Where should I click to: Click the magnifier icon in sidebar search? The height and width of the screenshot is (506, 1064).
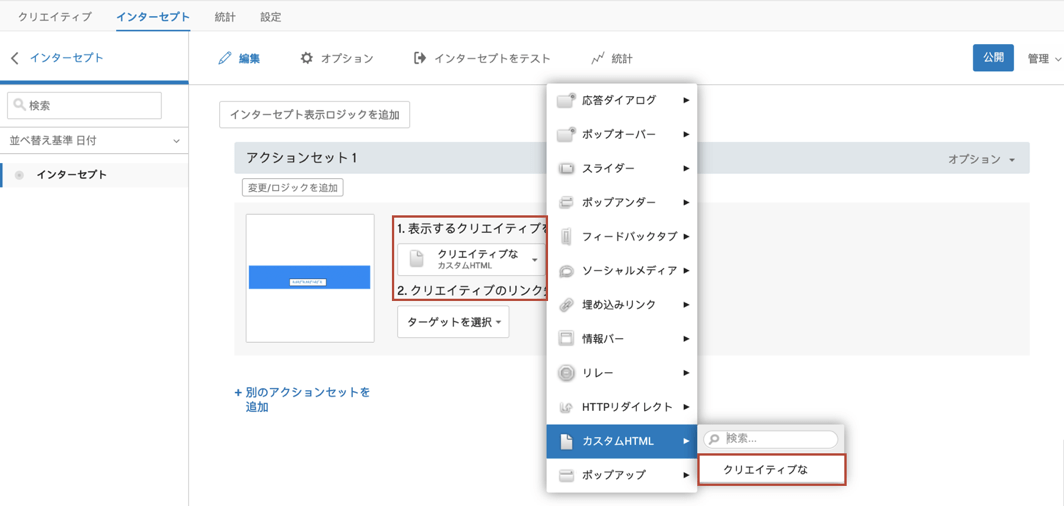pyautogui.click(x=20, y=105)
